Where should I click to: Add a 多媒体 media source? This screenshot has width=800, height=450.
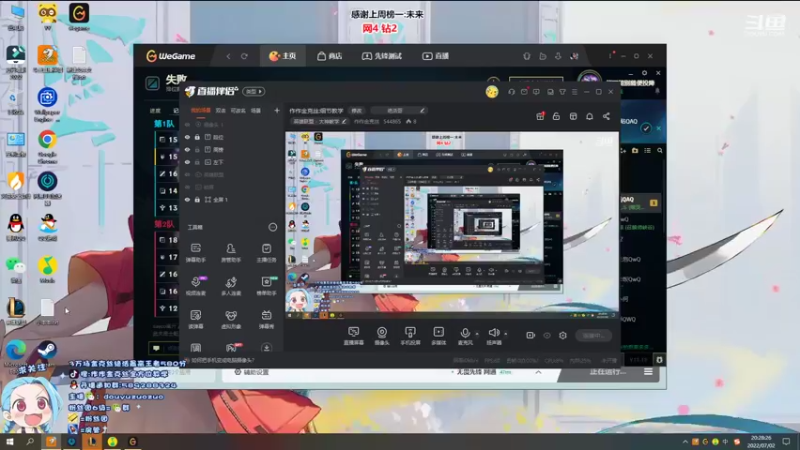coord(438,336)
